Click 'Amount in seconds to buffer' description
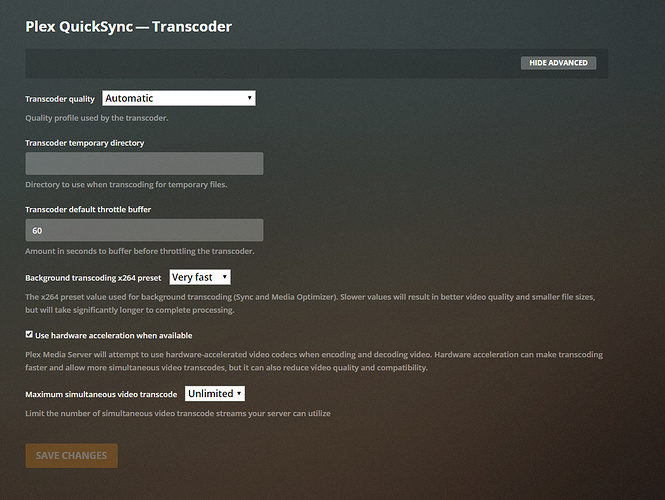The height and width of the screenshot is (500, 665). pyautogui.click(x=140, y=251)
